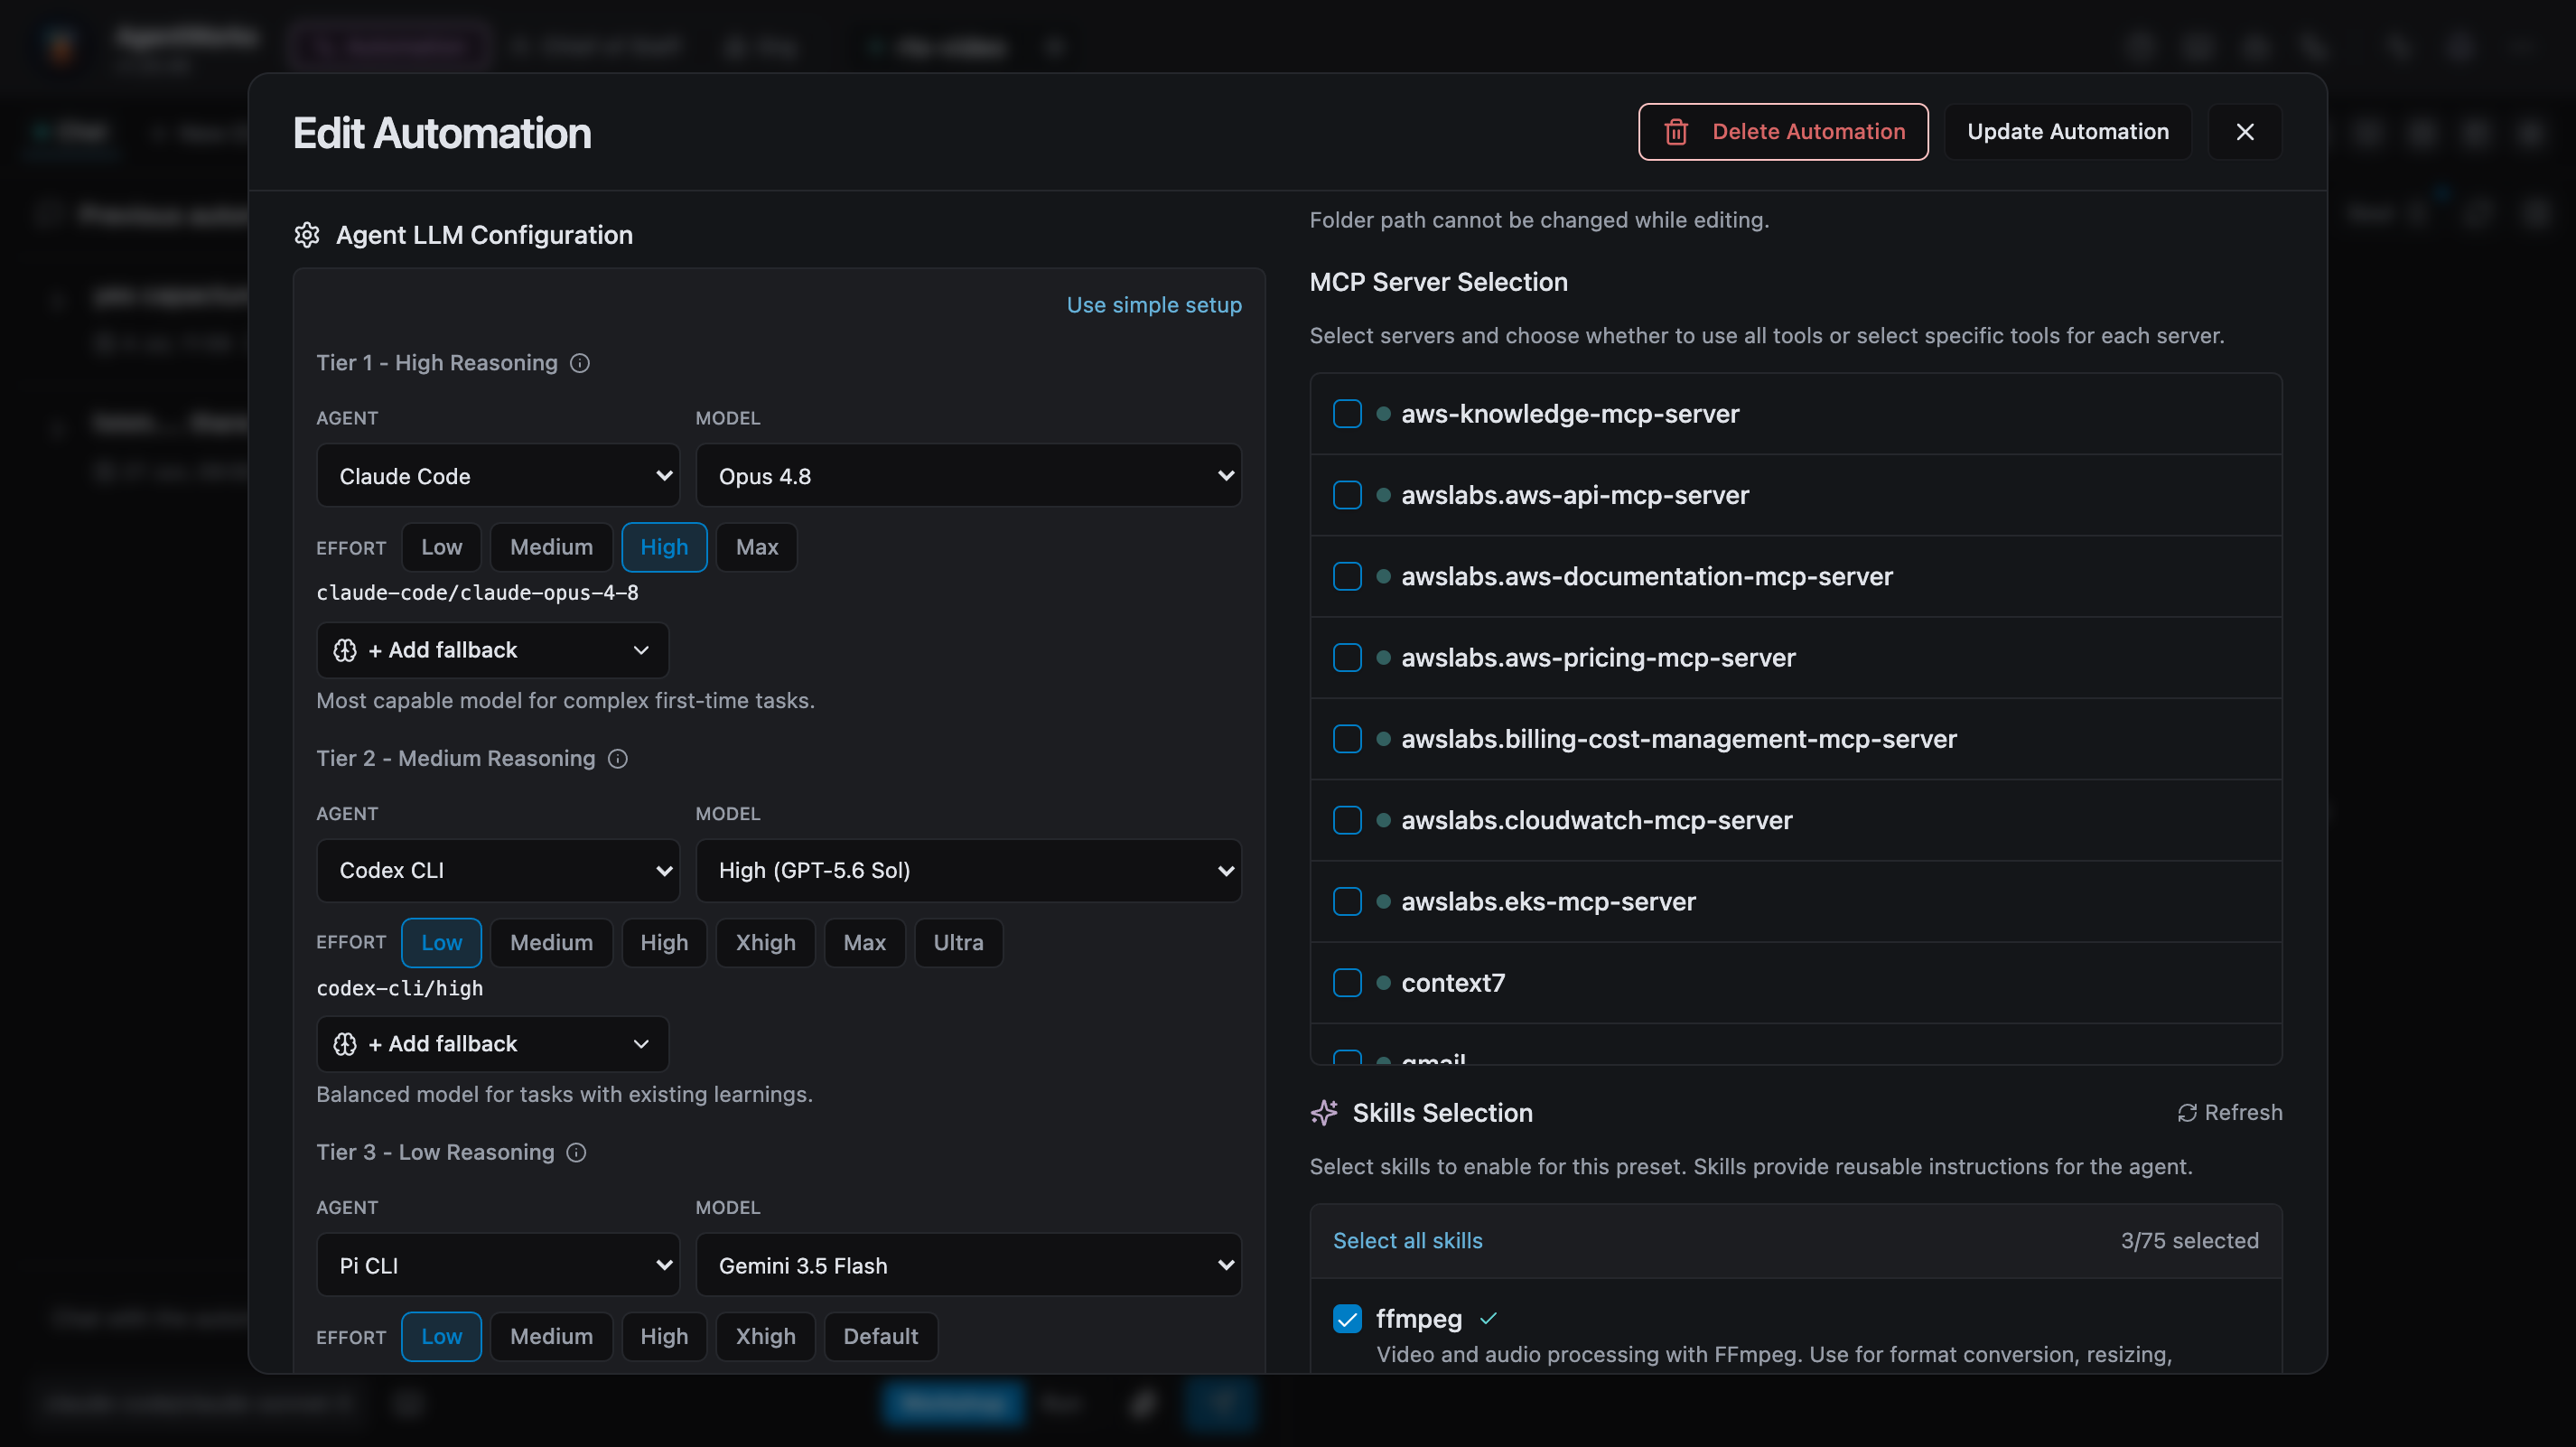Set Tier 2 effort to Xhigh
Image resolution: width=2576 pixels, height=1447 pixels.
click(x=766, y=943)
